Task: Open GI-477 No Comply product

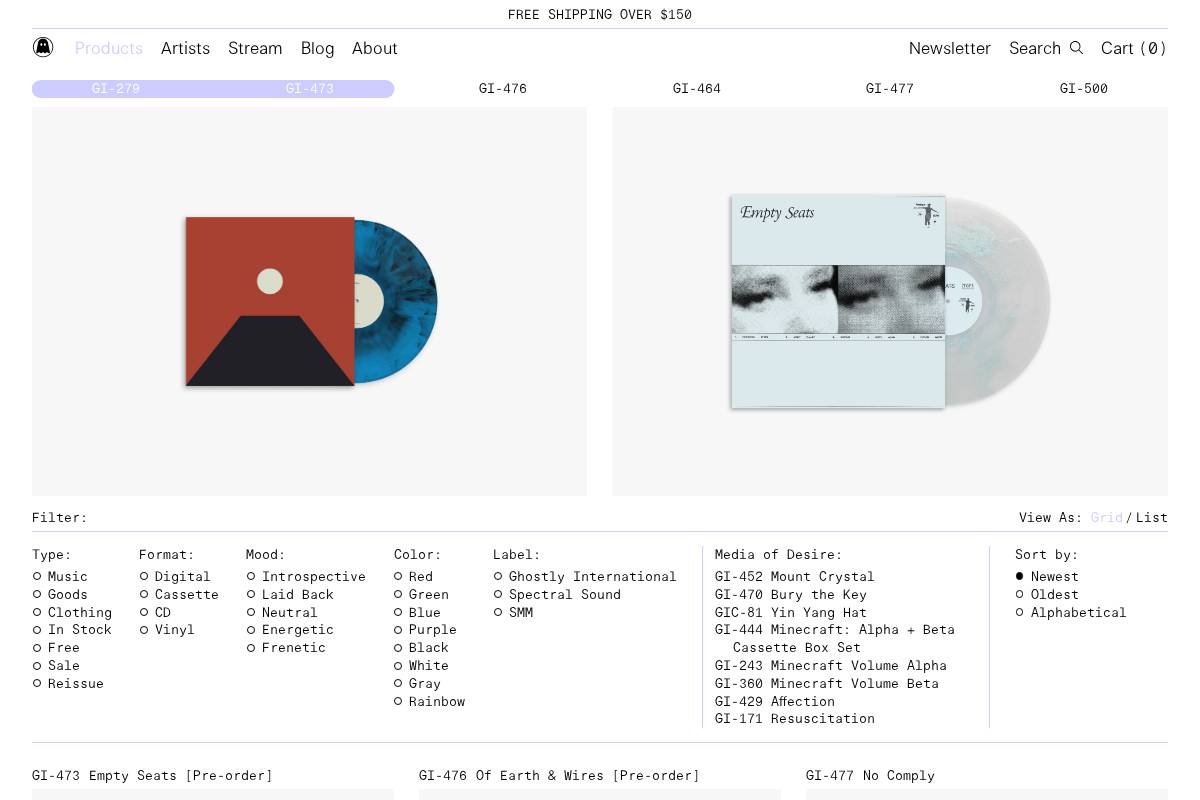Action: coord(870,776)
